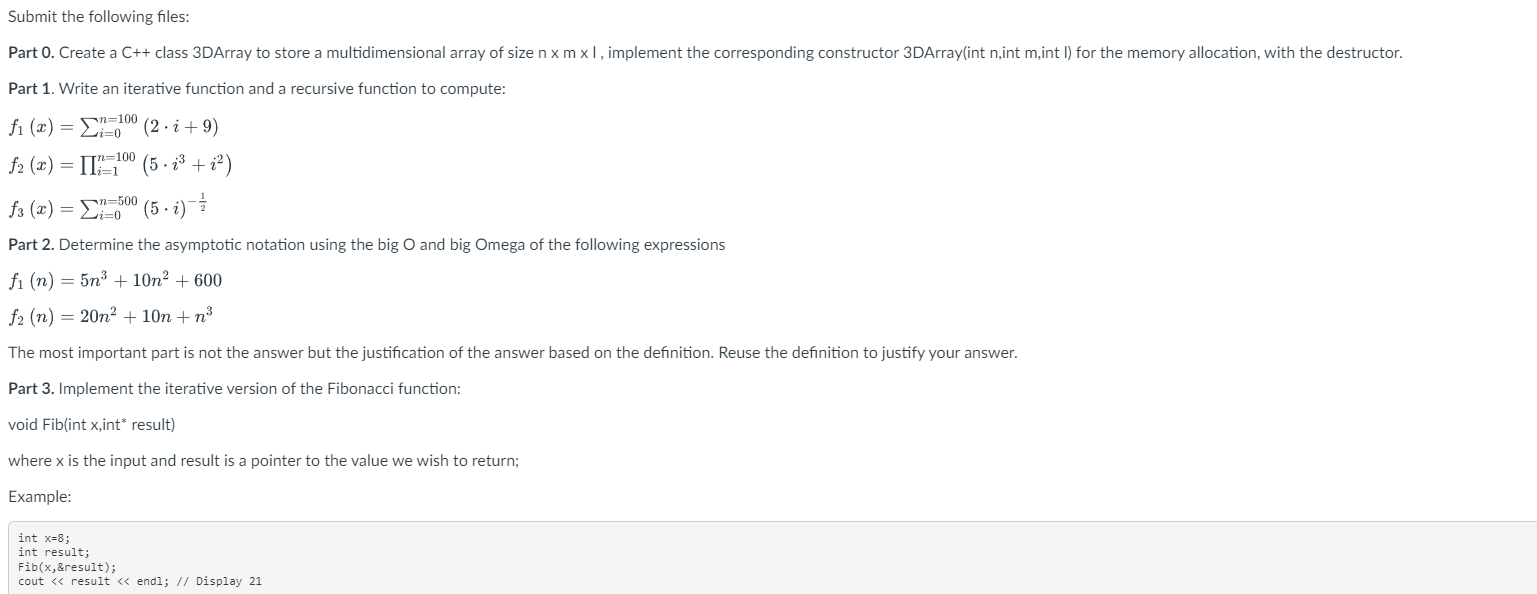
Task: Click the 3DArray constructor description text
Action: coord(730,53)
